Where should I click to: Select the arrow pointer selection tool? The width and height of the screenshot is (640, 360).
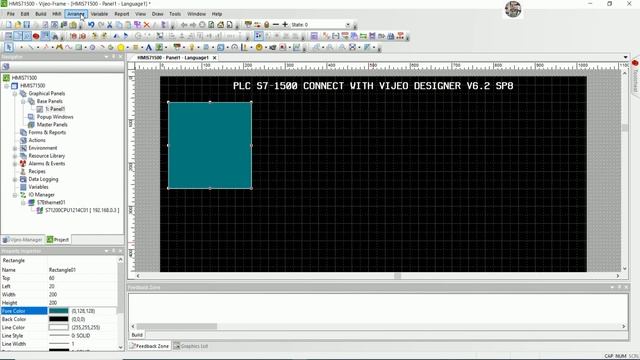[x=9, y=47]
